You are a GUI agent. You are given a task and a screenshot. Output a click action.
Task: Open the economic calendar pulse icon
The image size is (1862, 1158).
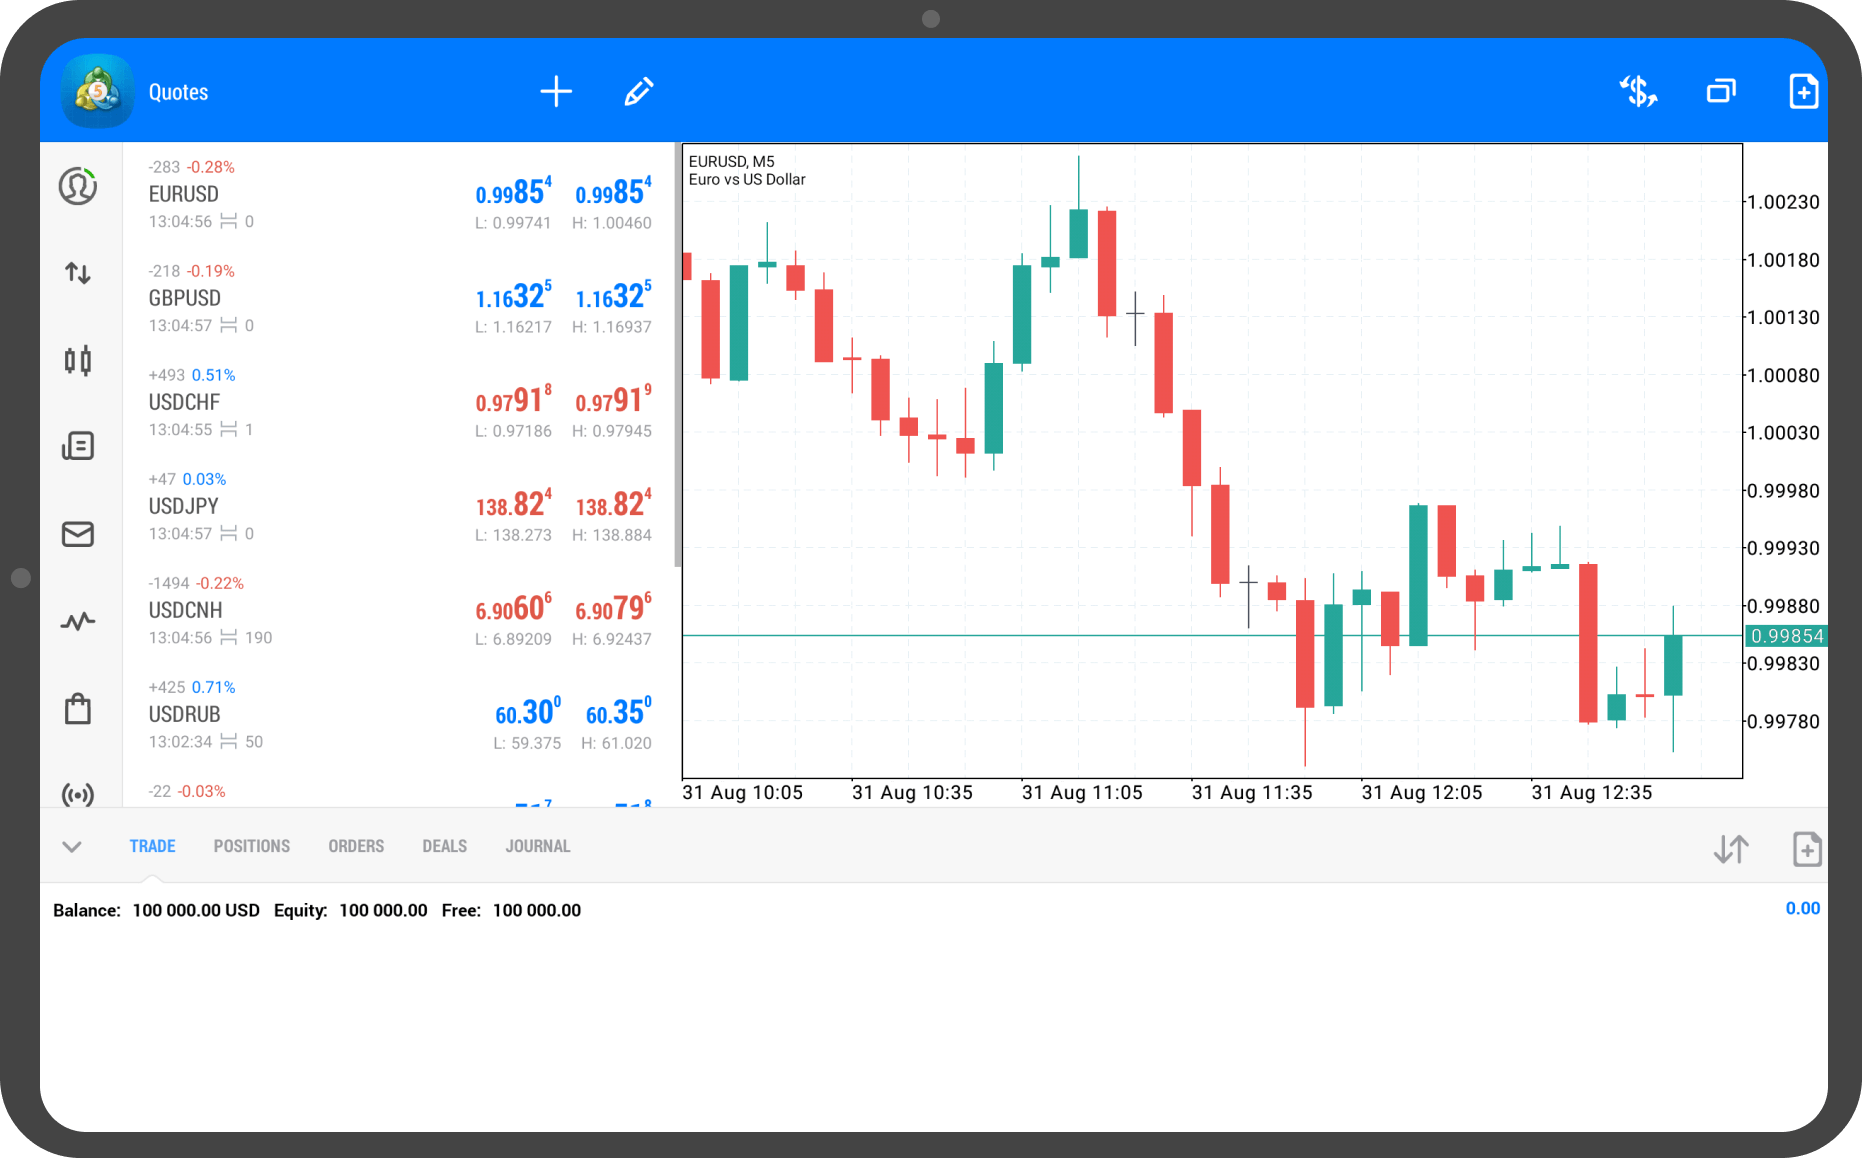point(78,622)
